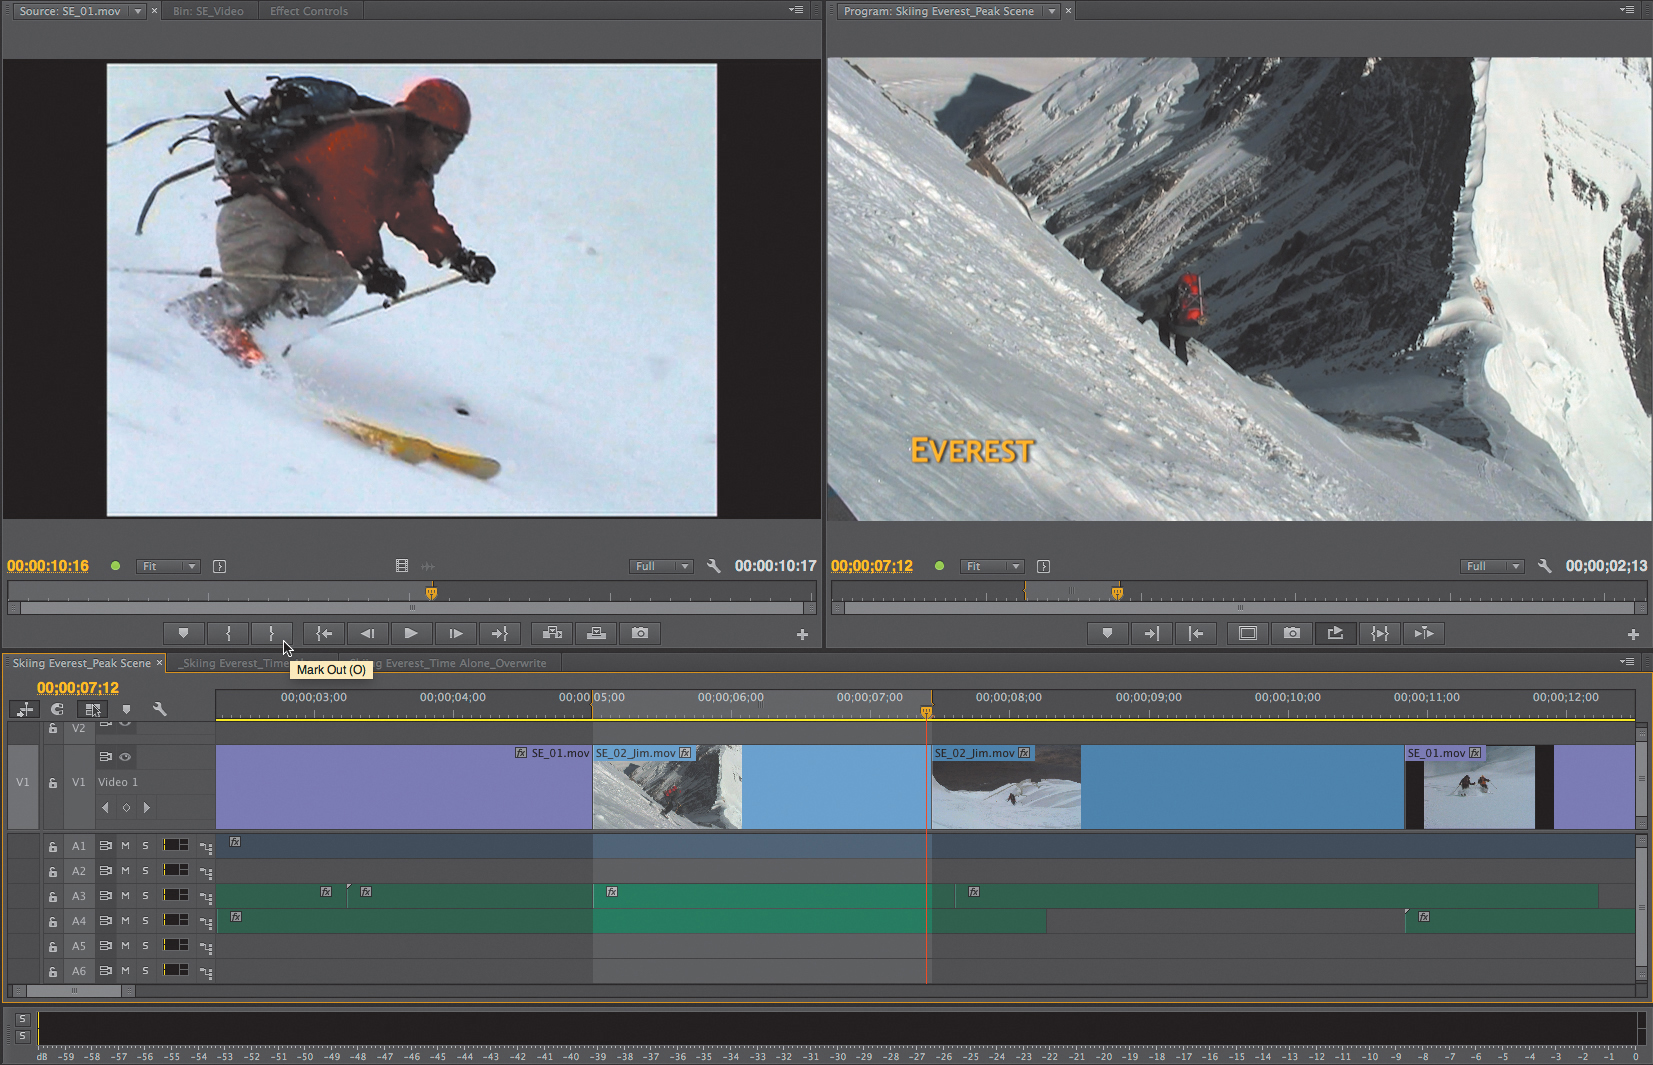Switch to Bin: SE_Video tab
The height and width of the screenshot is (1065, 1653).
click(x=208, y=11)
